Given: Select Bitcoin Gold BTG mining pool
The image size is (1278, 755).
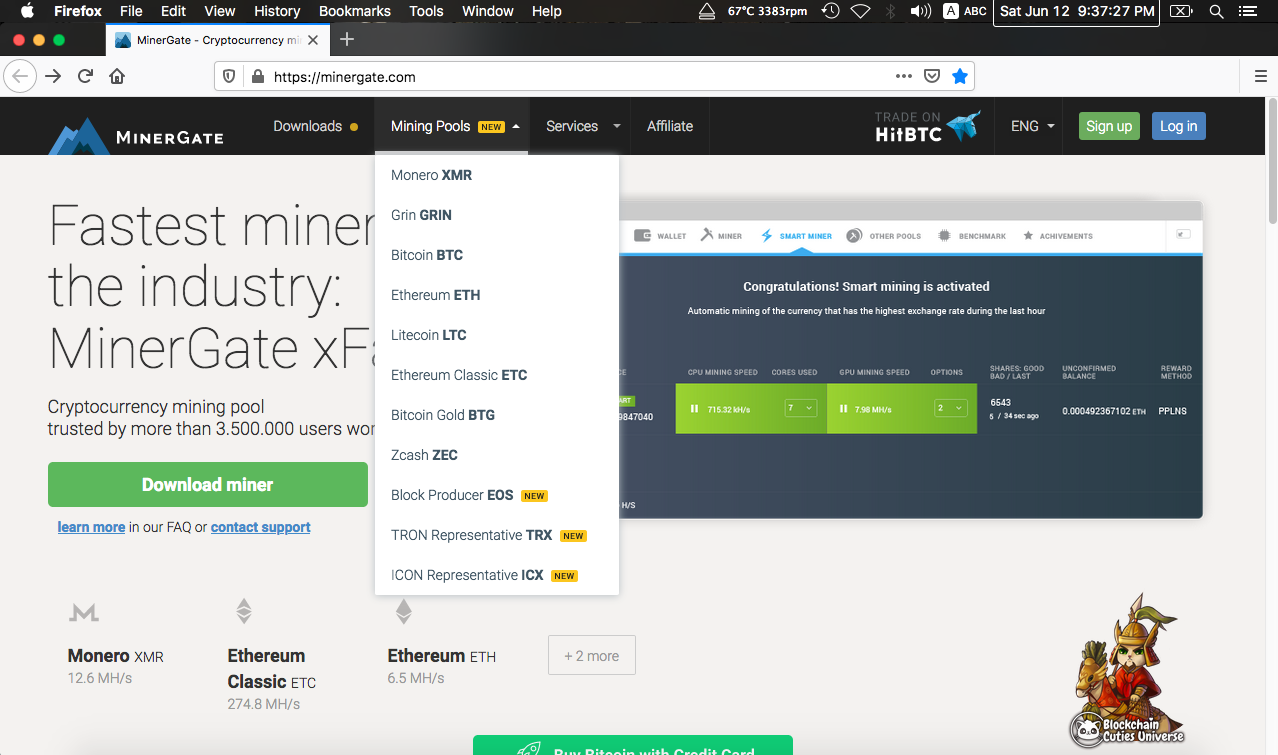Looking at the screenshot, I should [497, 415].
